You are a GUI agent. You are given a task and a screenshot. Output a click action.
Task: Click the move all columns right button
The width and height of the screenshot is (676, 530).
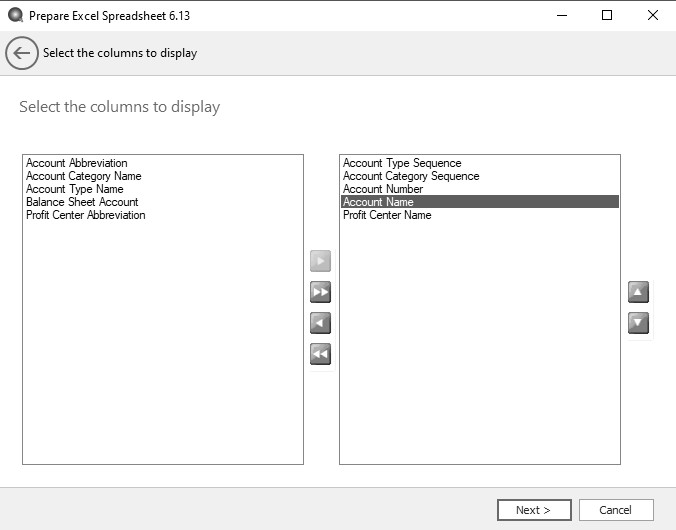[320, 292]
